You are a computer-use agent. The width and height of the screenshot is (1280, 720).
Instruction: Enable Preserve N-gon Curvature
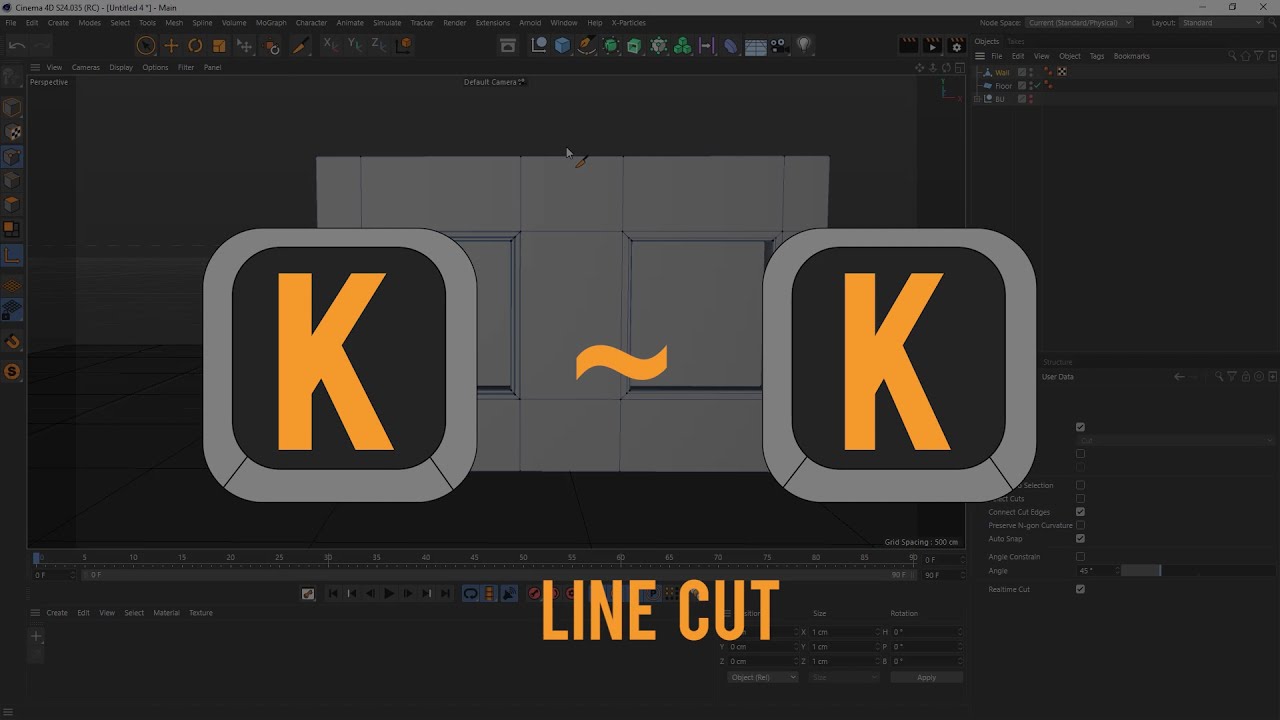[1080, 525]
